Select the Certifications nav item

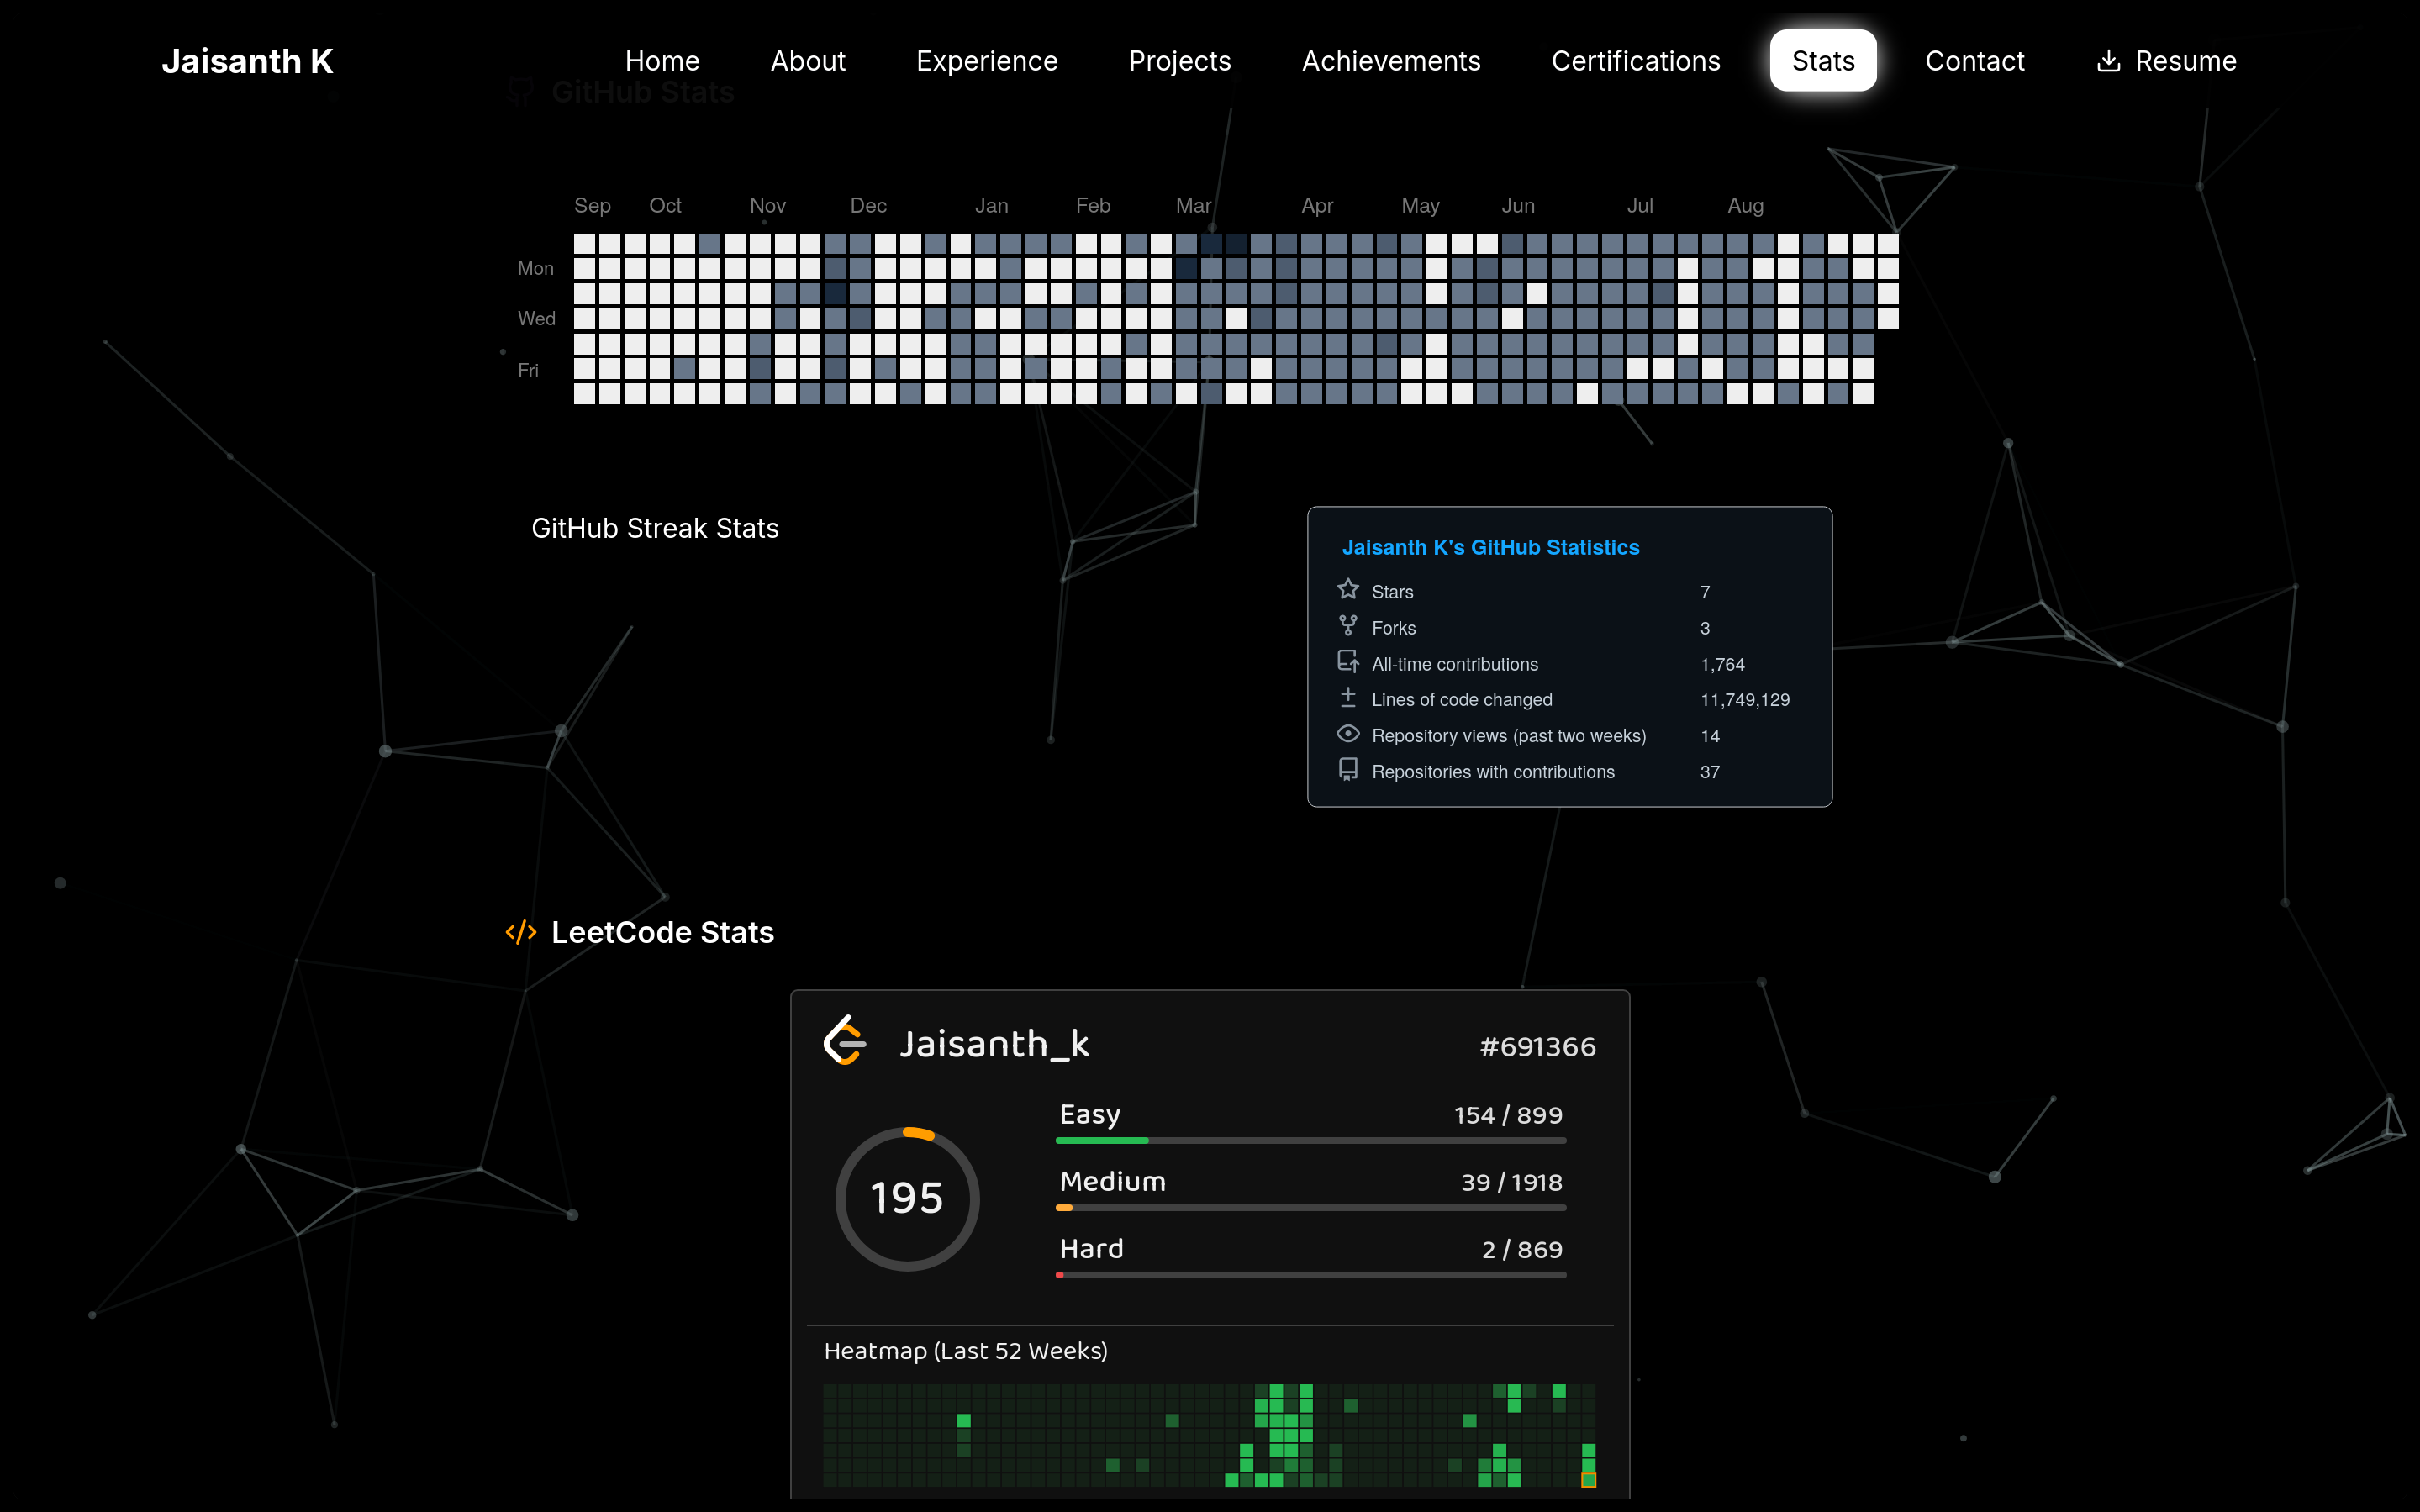(1636, 61)
